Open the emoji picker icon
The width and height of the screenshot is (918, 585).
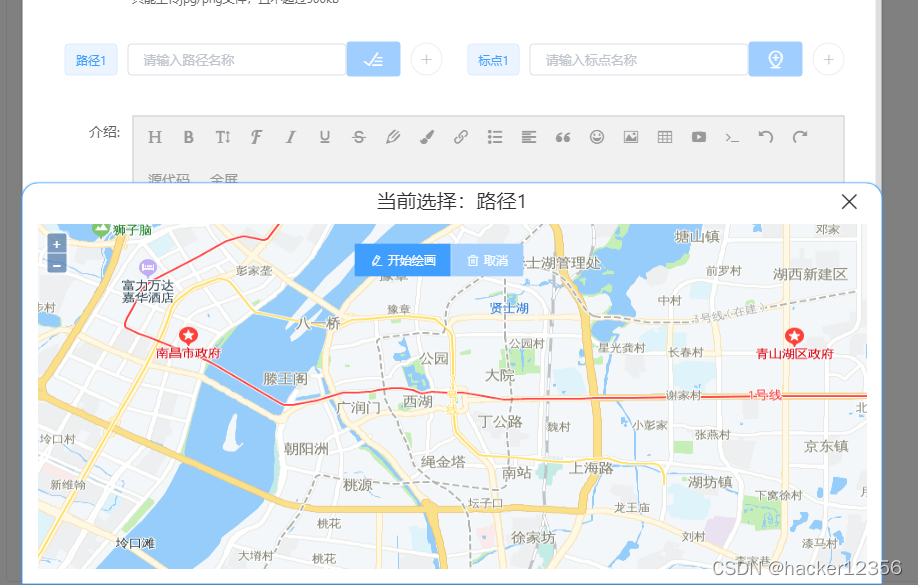click(596, 137)
